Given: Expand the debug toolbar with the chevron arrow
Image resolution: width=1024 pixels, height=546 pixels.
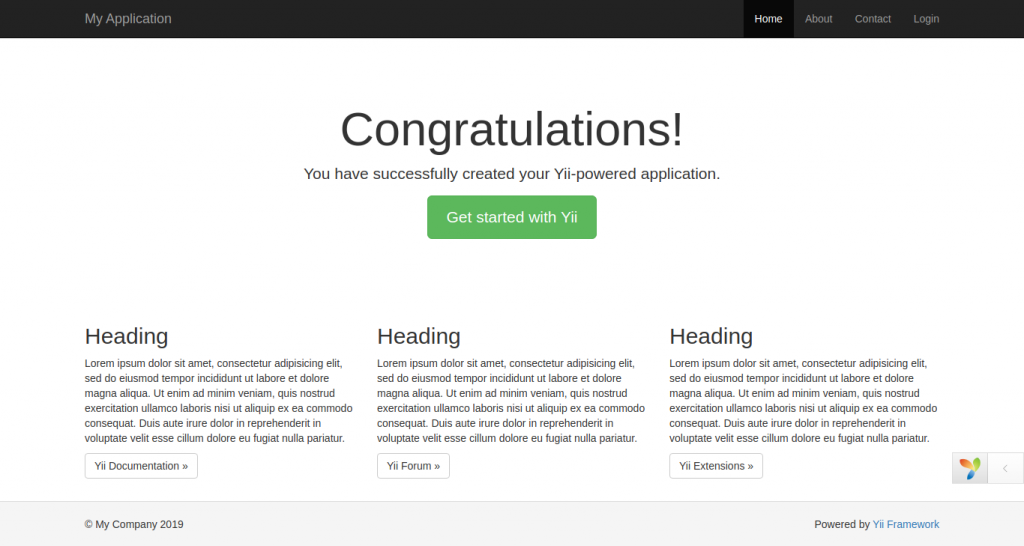Looking at the screenshot, I should 1005,468.
